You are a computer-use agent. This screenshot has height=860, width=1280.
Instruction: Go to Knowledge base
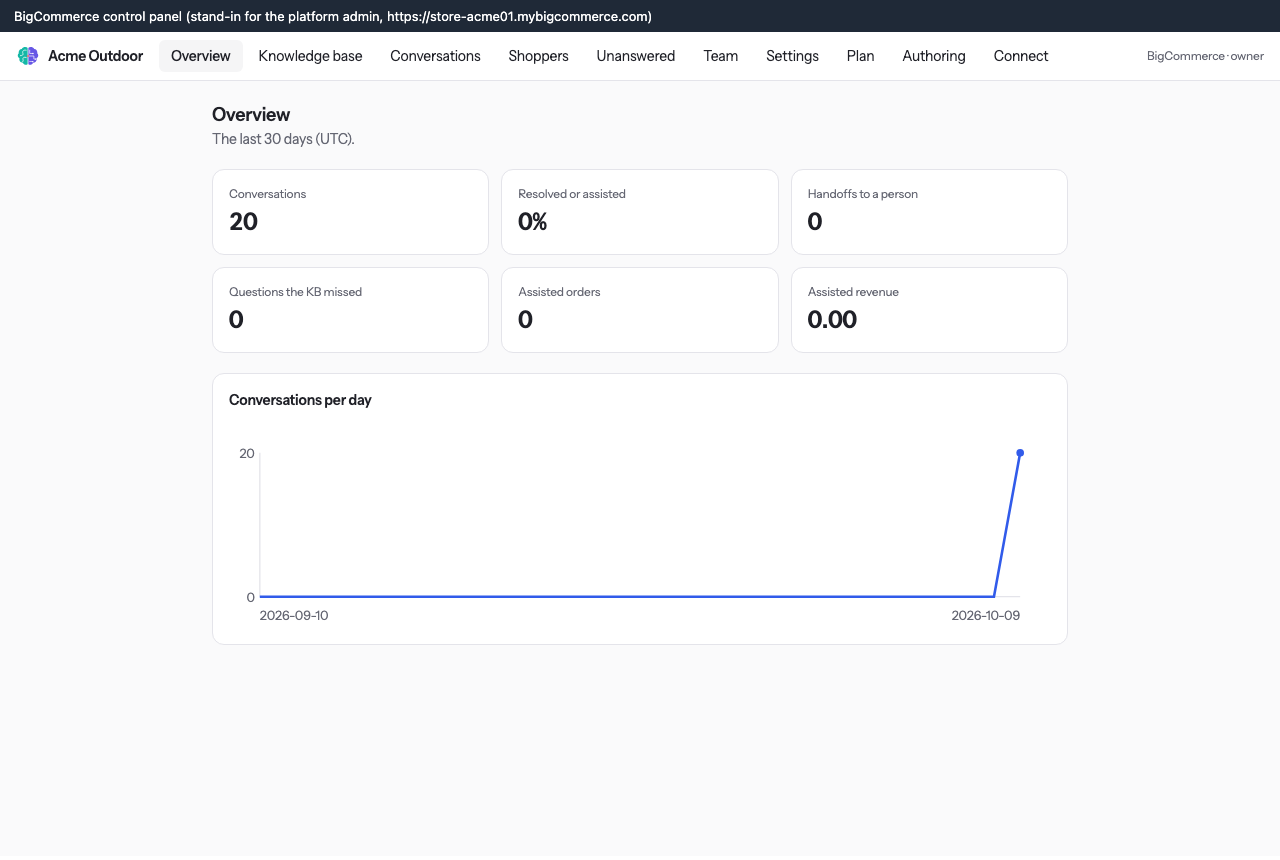click(310, 56)
